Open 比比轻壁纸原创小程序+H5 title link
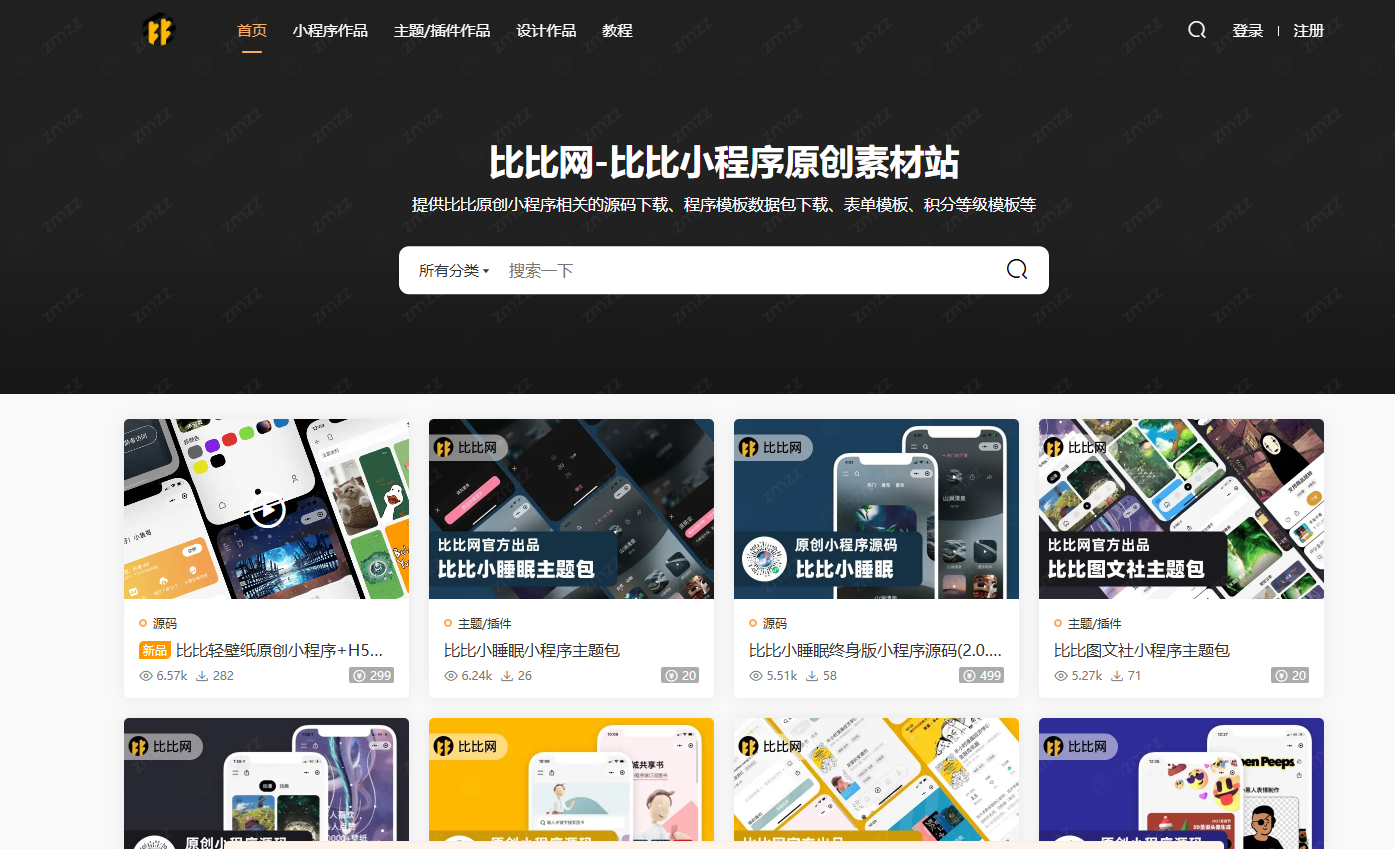Viewport: 1395px width, 849px height. [280, 651]
